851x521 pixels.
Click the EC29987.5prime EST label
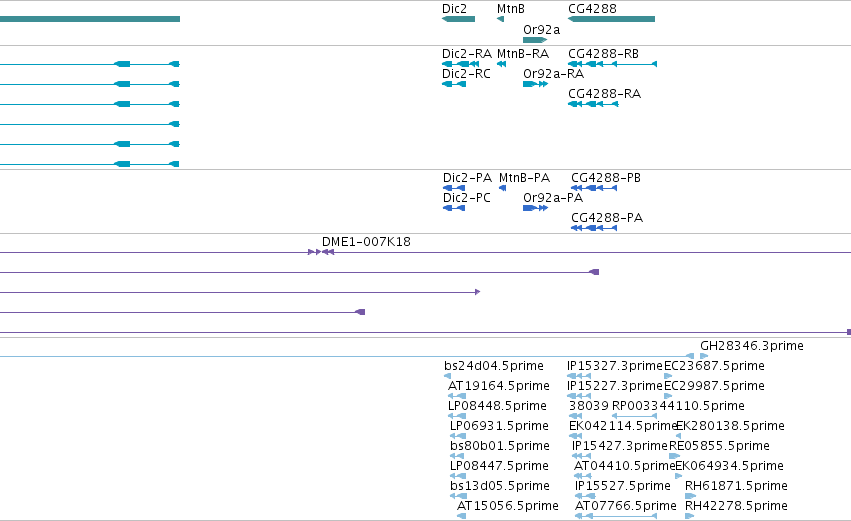pos(714,386)
